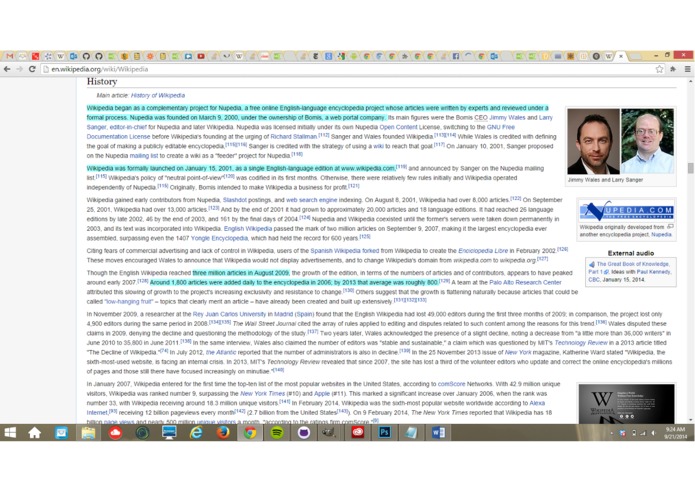Image resolution: width=695 pixels, height=494 pixels.
Task: Switch to the Gmail tab
Action: click(10, 56)
